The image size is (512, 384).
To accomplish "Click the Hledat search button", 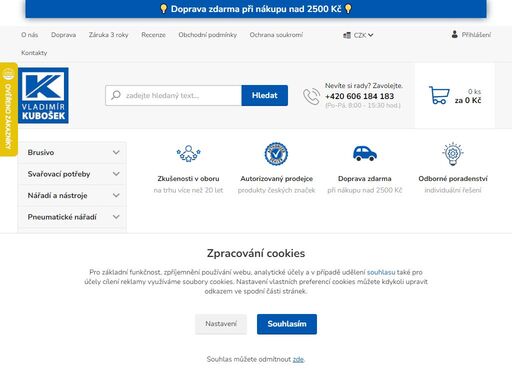I will pyautogui.click(x=265, y=95).
